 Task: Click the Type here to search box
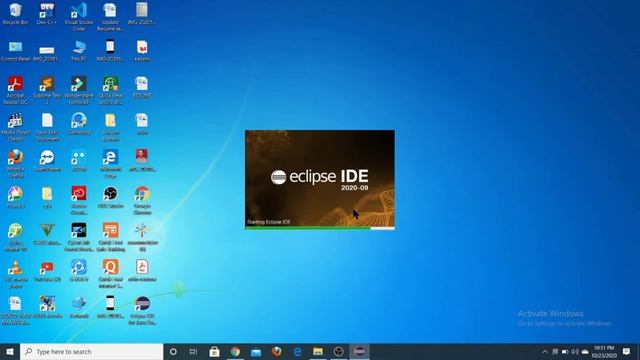coord(91,351)
